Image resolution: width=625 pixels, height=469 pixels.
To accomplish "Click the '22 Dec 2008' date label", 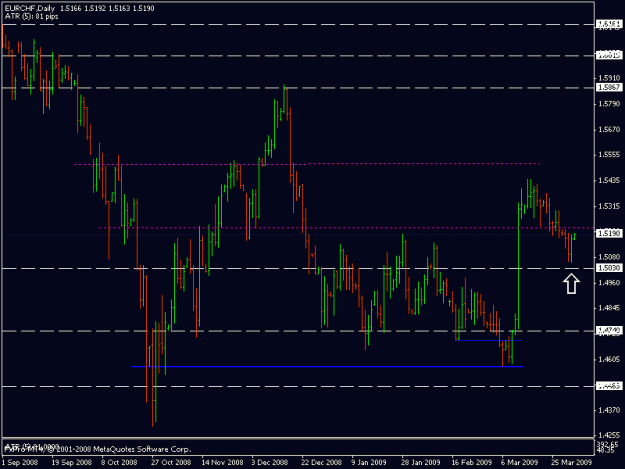I will coord(321,462).
